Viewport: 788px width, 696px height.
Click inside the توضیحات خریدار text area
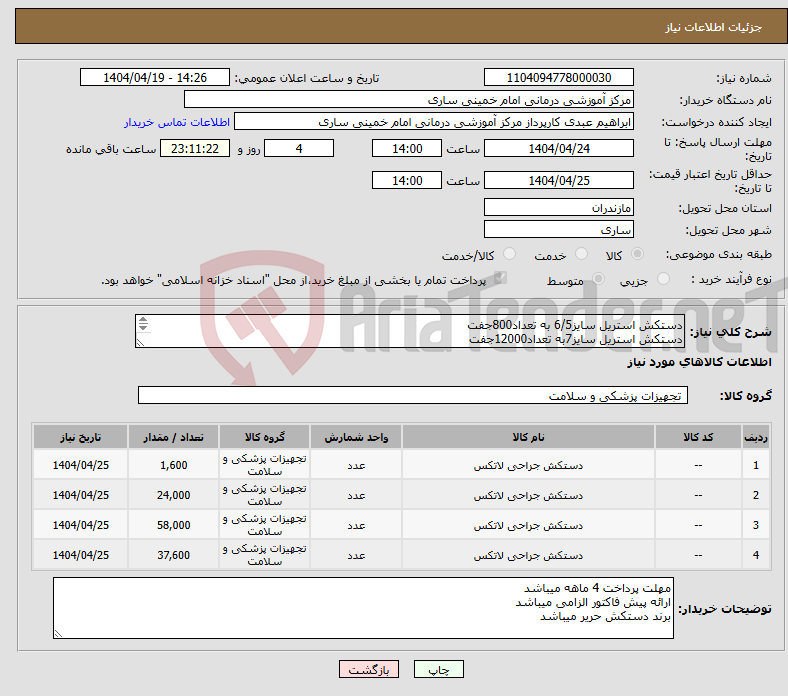pos(363,608)
